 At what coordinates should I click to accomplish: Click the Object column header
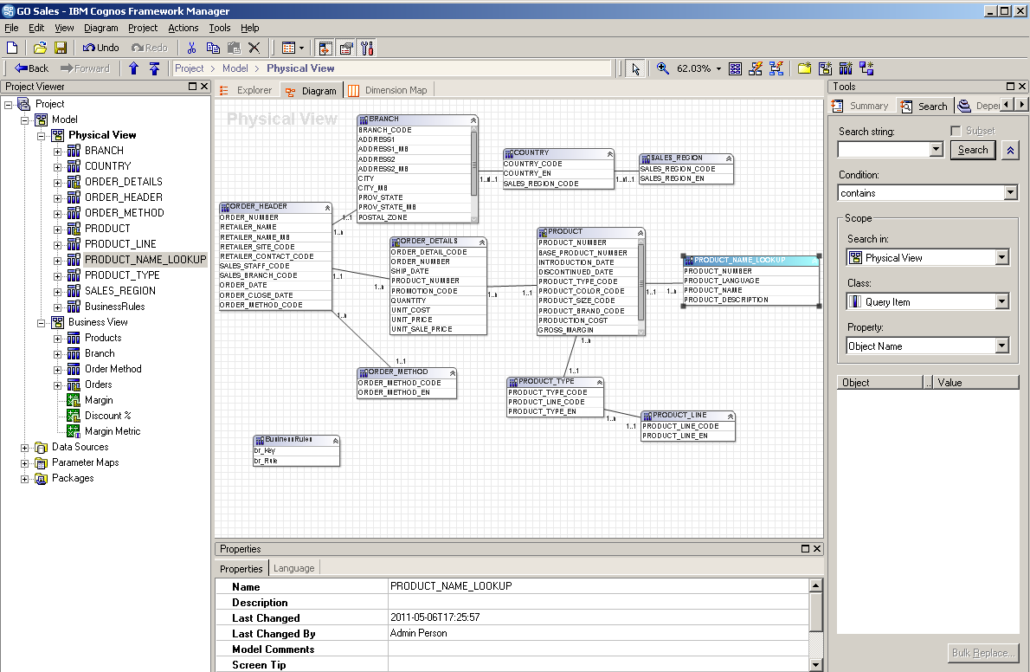[x=880, y=382]
